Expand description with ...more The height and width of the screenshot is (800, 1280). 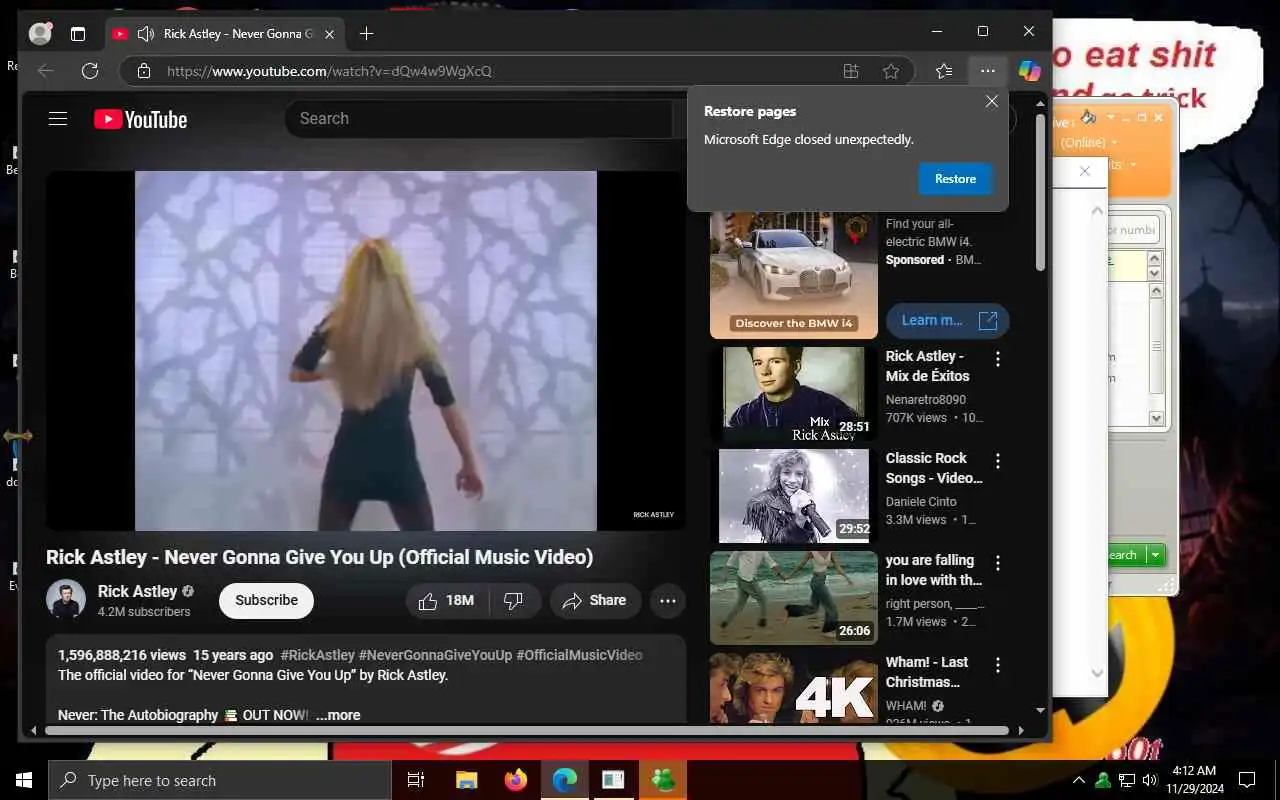point(338,715)
